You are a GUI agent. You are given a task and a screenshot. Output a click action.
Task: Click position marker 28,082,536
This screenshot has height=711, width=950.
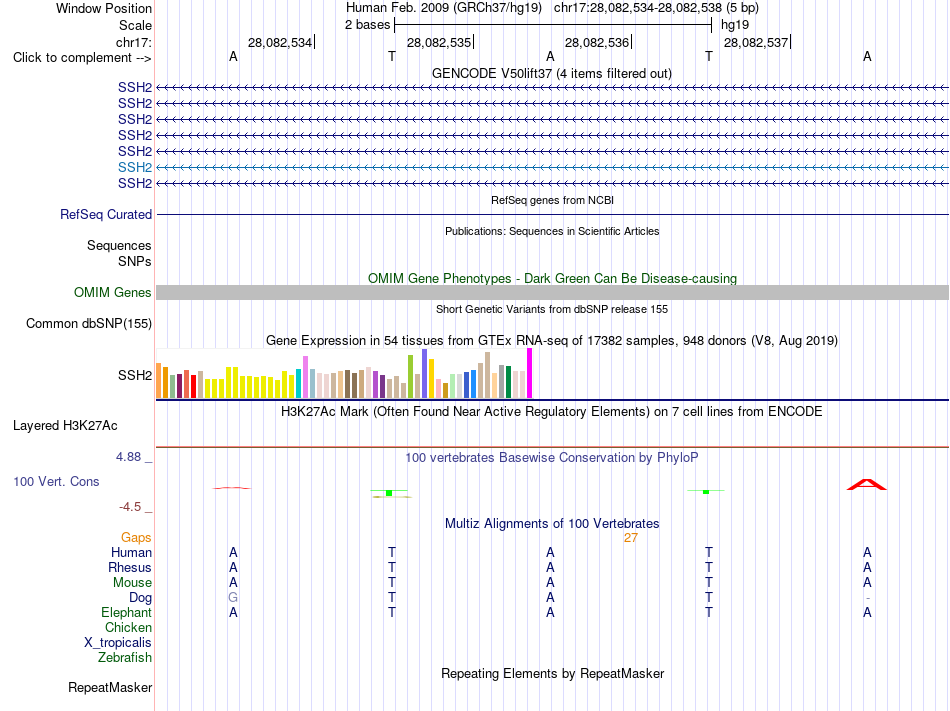pos(597,42)
